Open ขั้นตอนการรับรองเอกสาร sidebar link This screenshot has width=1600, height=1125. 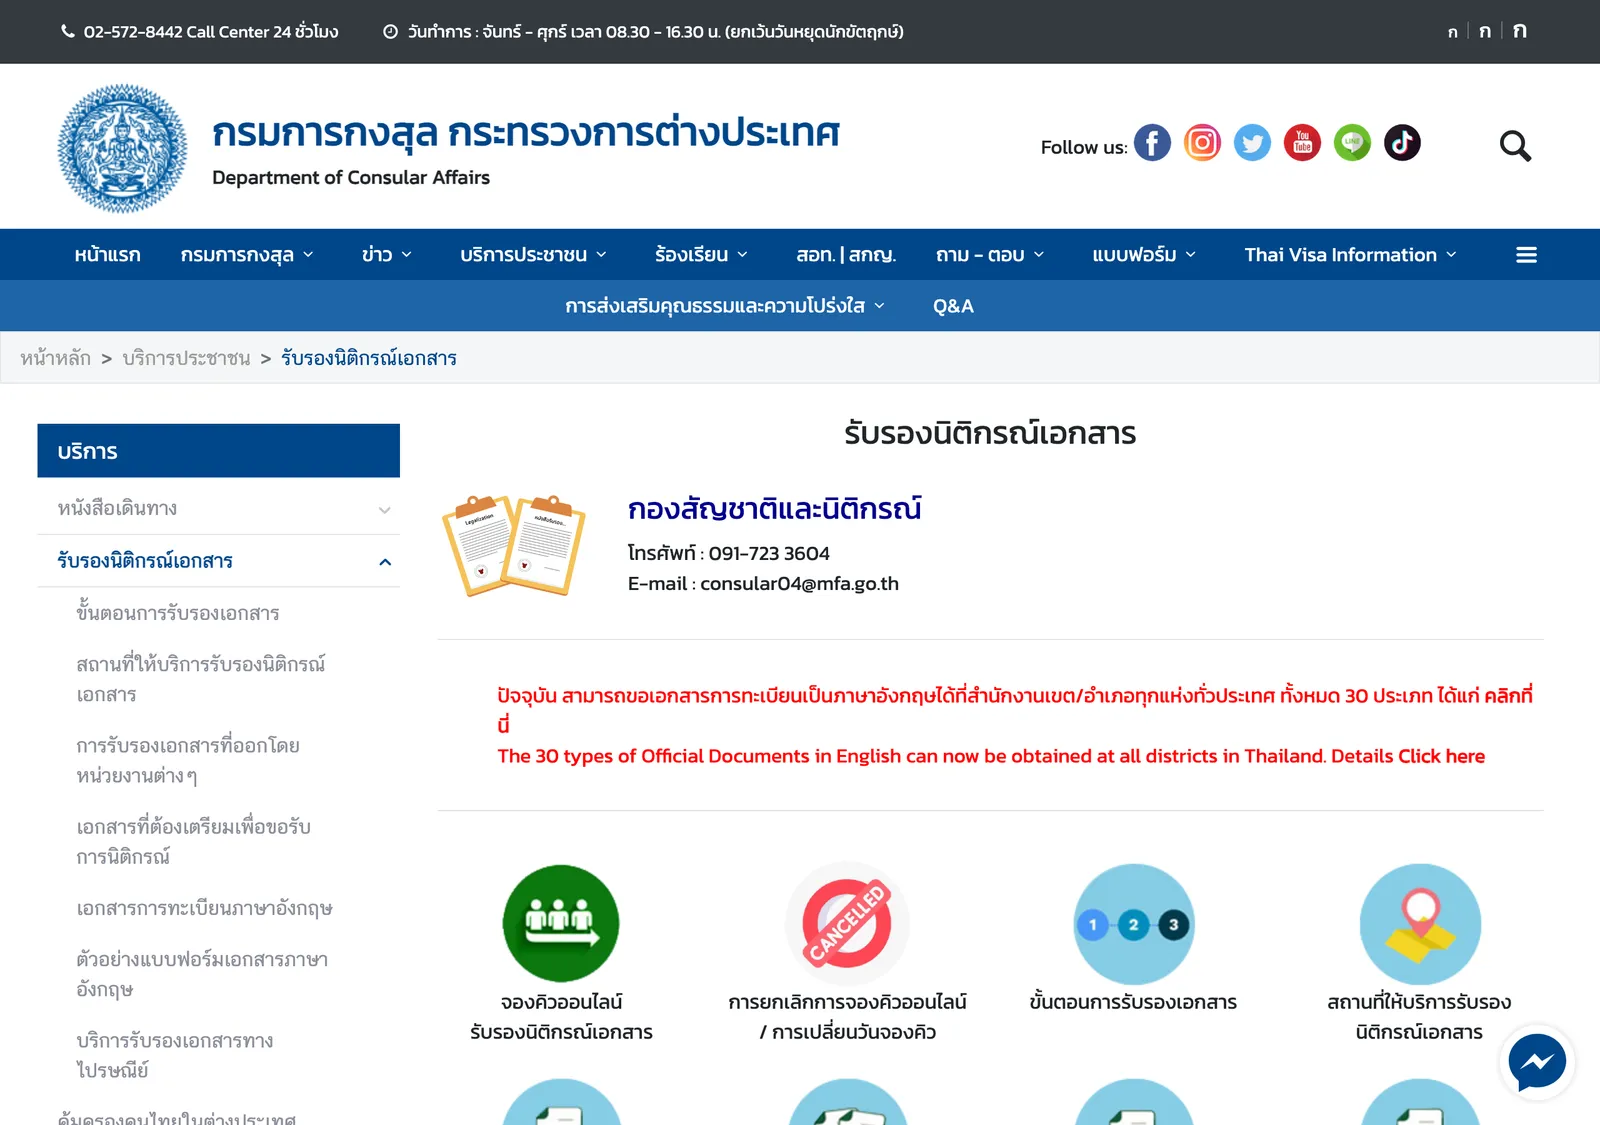[x=178, y=613]
